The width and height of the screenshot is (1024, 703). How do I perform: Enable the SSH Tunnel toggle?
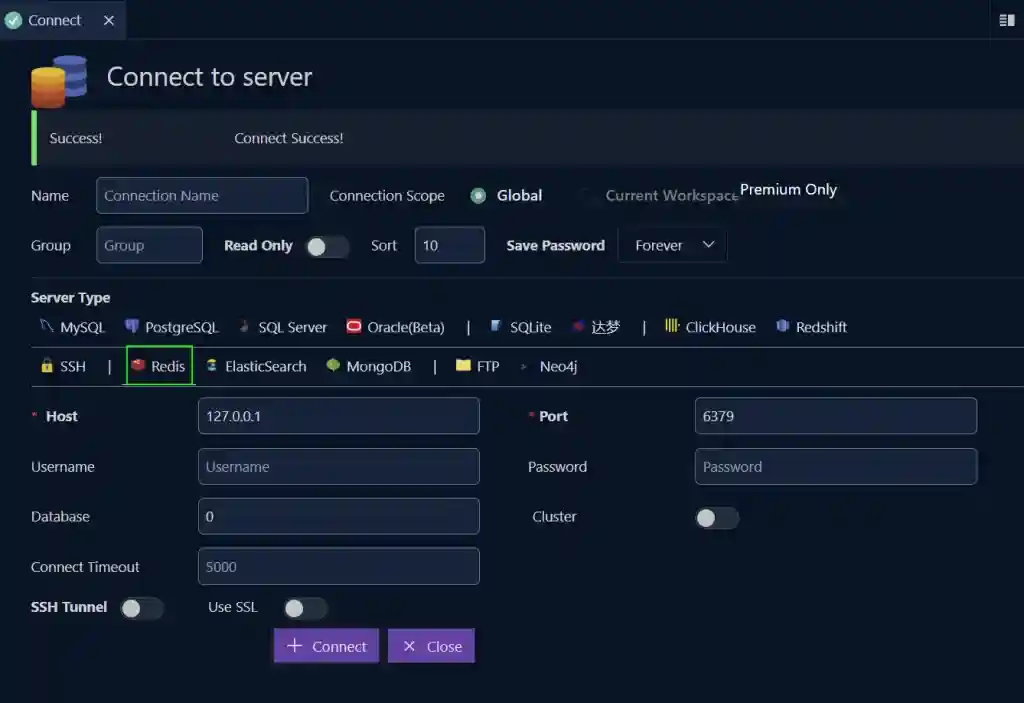(x=141, y=608)
